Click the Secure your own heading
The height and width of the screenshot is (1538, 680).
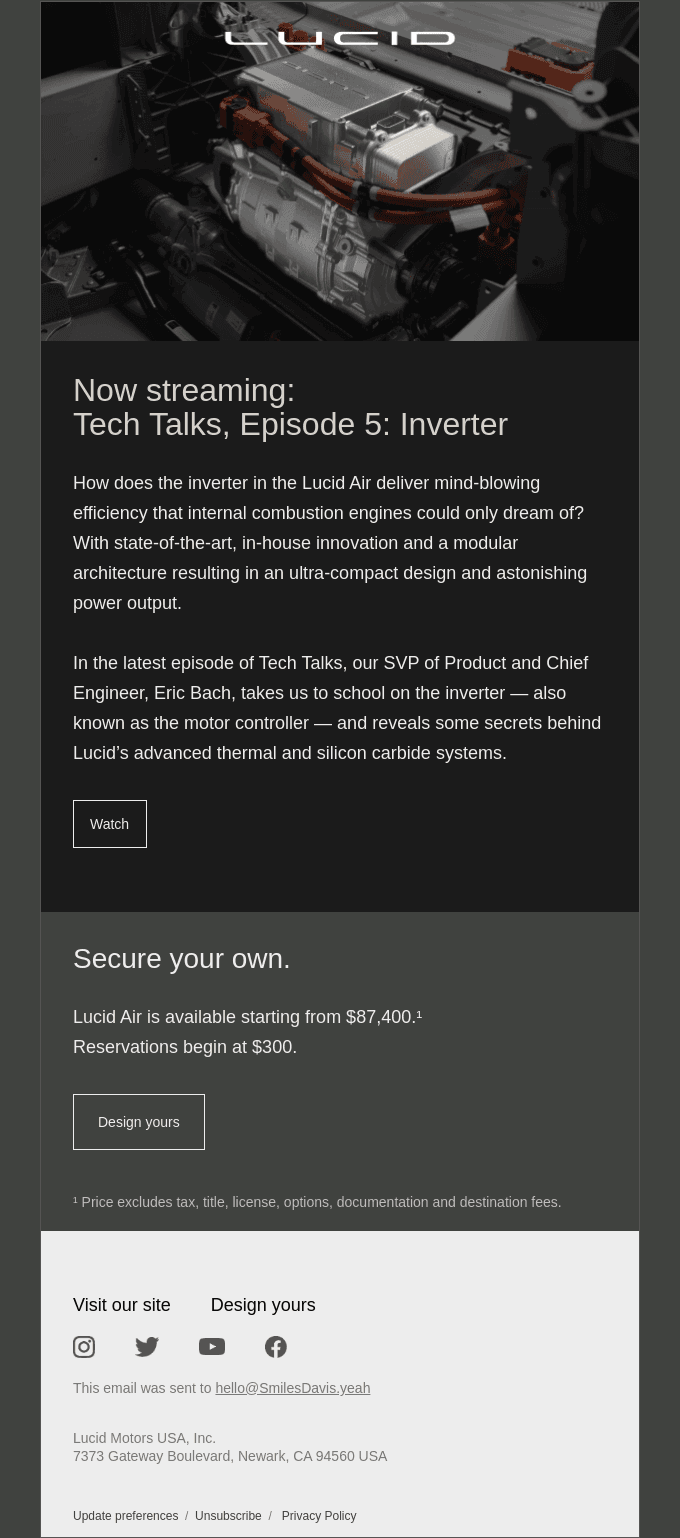(x=182, y=958)
